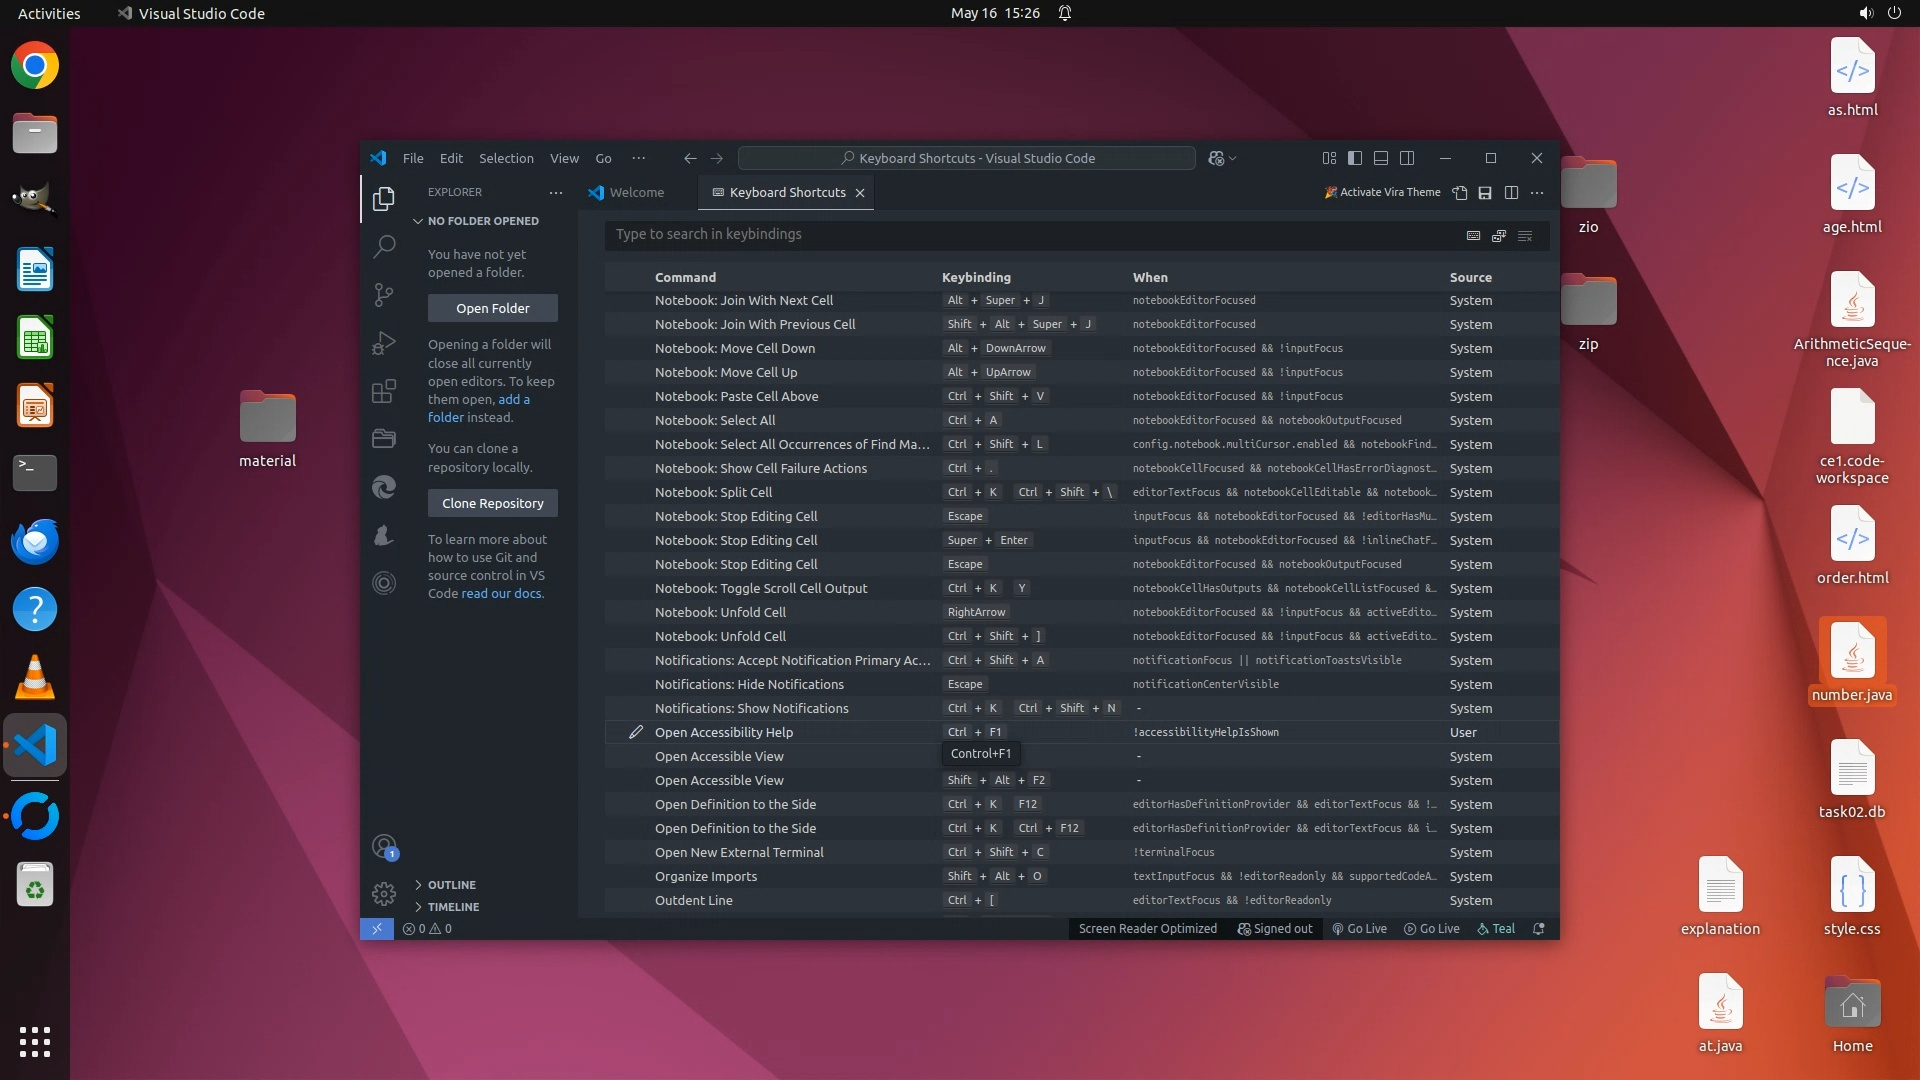The width and height of the screenshot is (1920, 1080).
Task: Collapse the NO FOLDER OPENED section
Action: (482, 221)
